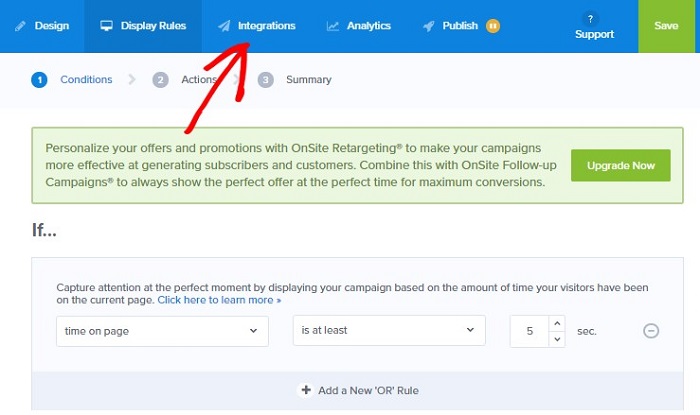Open the "time on page" dropdown
The height and width of the screenshot is (415, 700).
click(x=162, y=331)
